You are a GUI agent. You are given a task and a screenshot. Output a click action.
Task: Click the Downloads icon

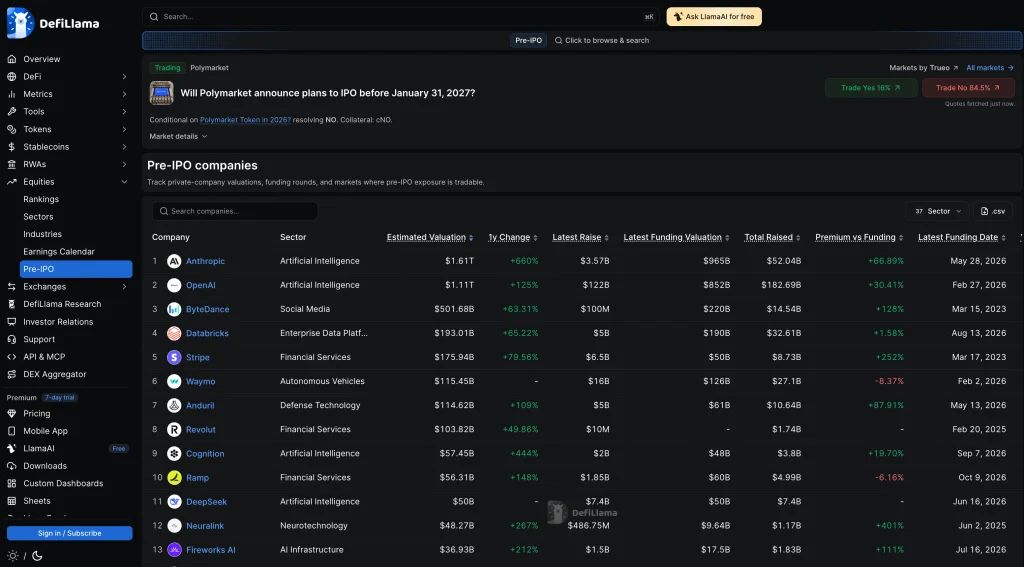(12, 466)
